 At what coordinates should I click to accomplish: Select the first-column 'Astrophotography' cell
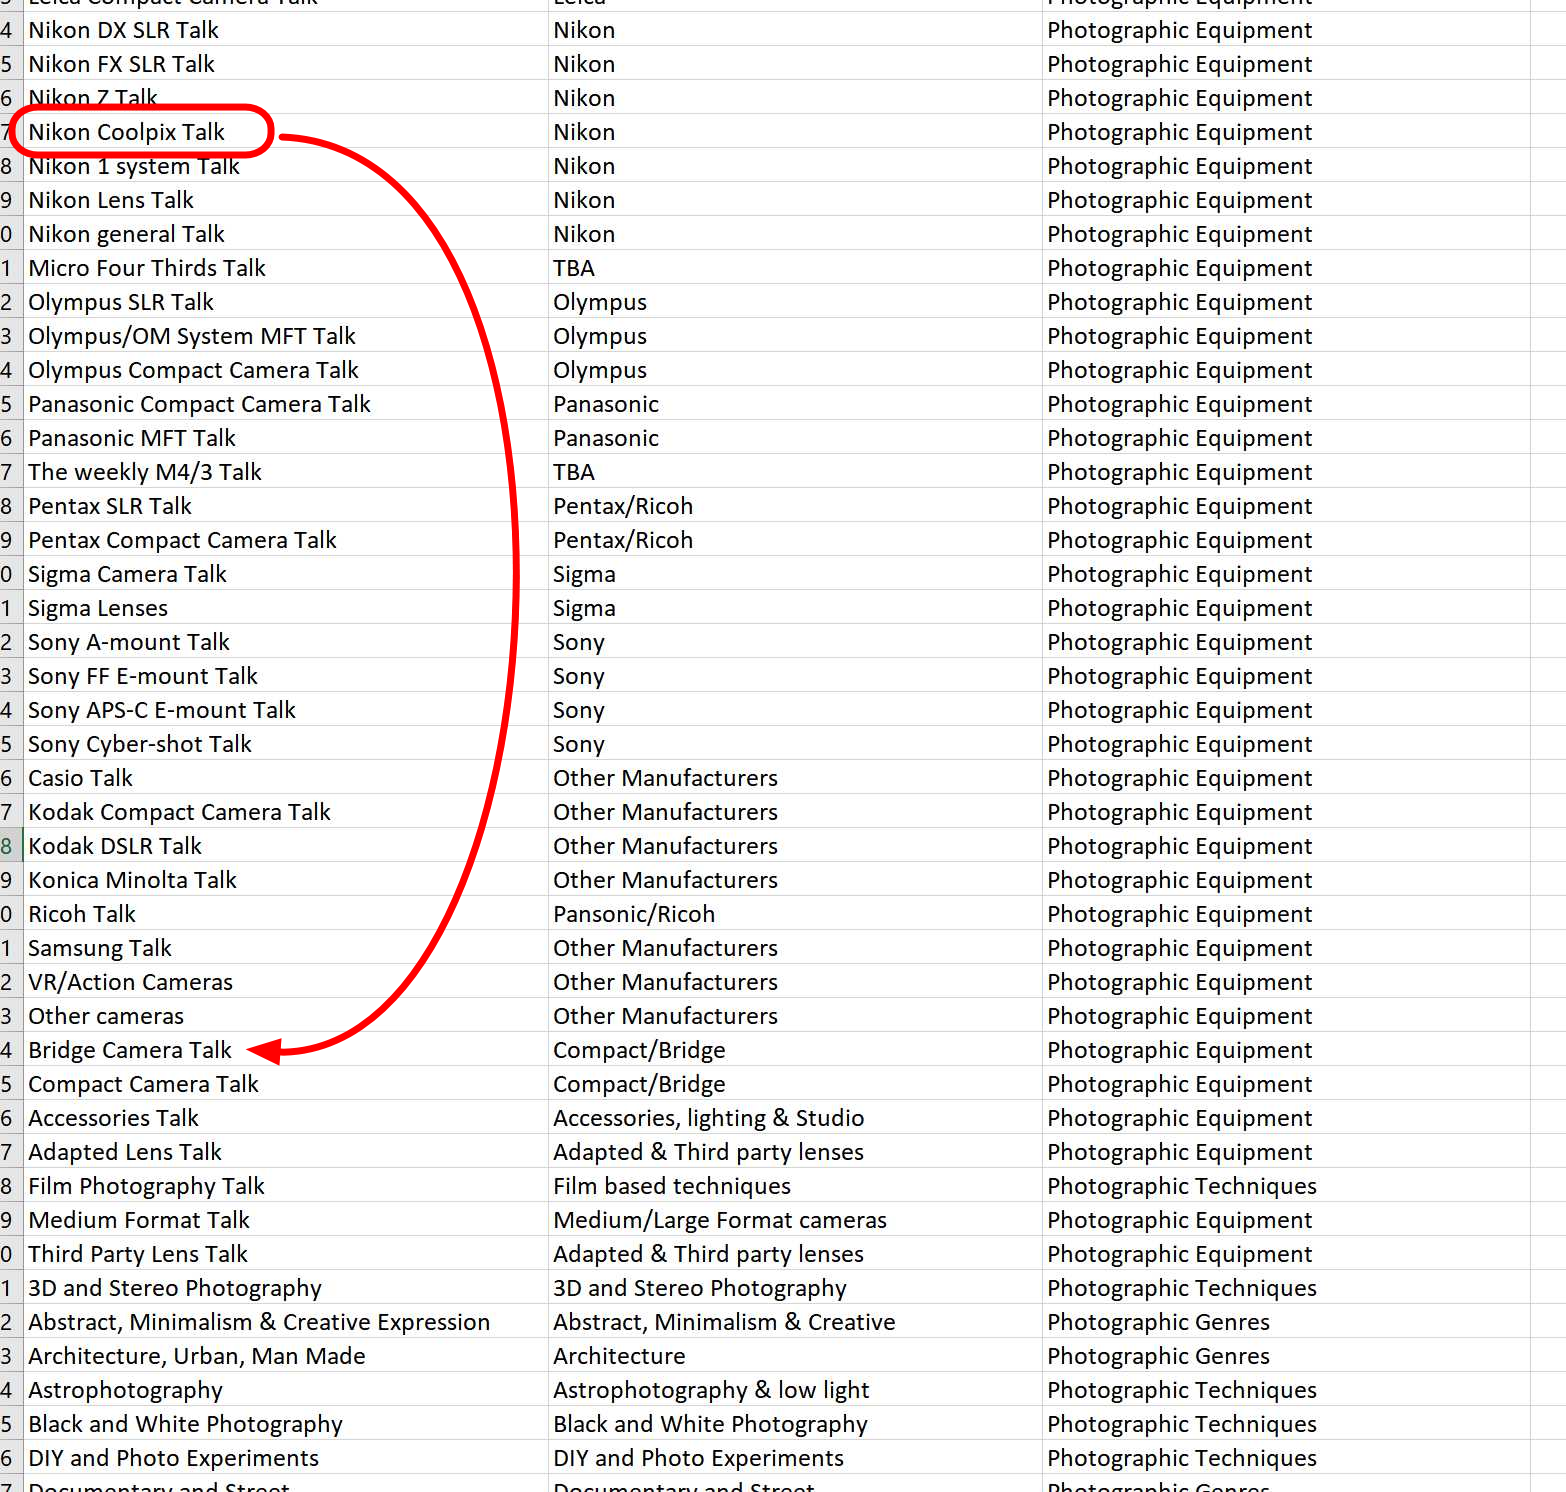pyautogui.click(x=285, y=1390)
